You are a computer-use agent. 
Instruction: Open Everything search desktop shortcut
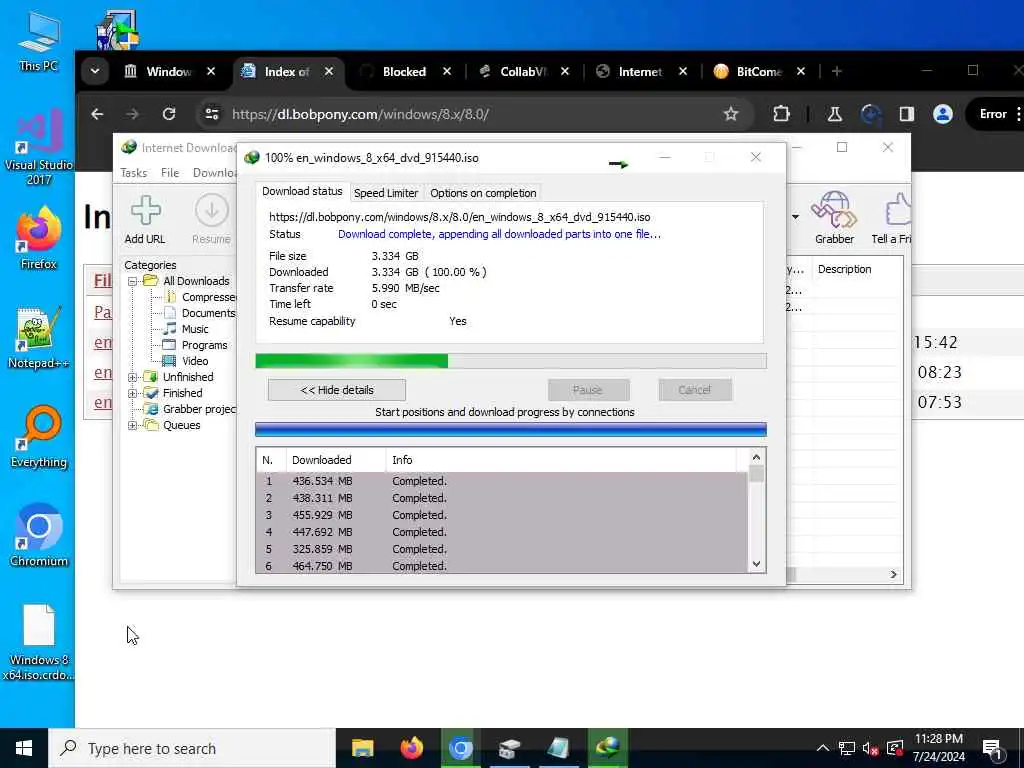pos(39,438)
